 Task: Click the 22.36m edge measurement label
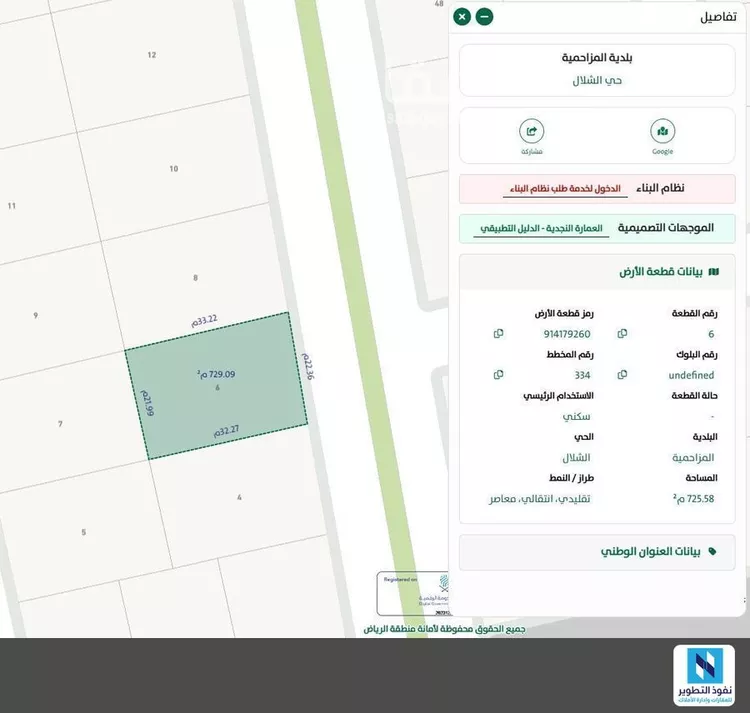[308, 366]
